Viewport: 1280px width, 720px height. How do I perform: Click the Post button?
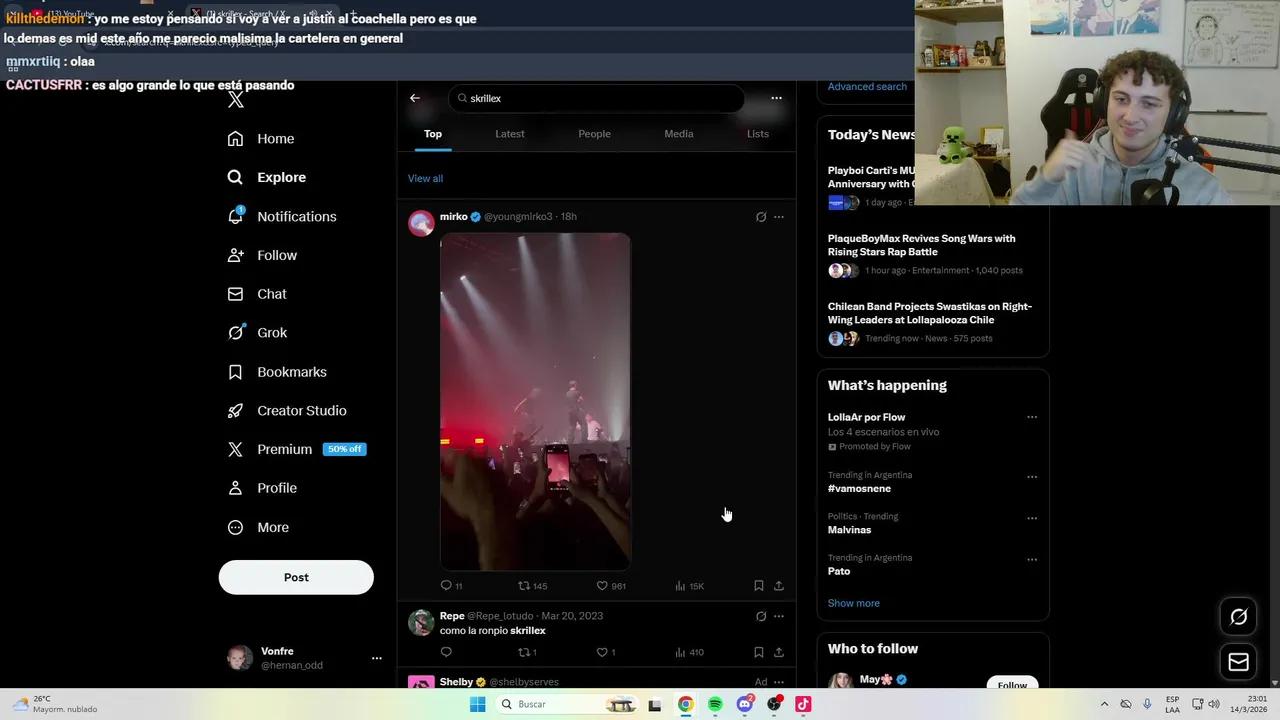[x=296, y=577]
